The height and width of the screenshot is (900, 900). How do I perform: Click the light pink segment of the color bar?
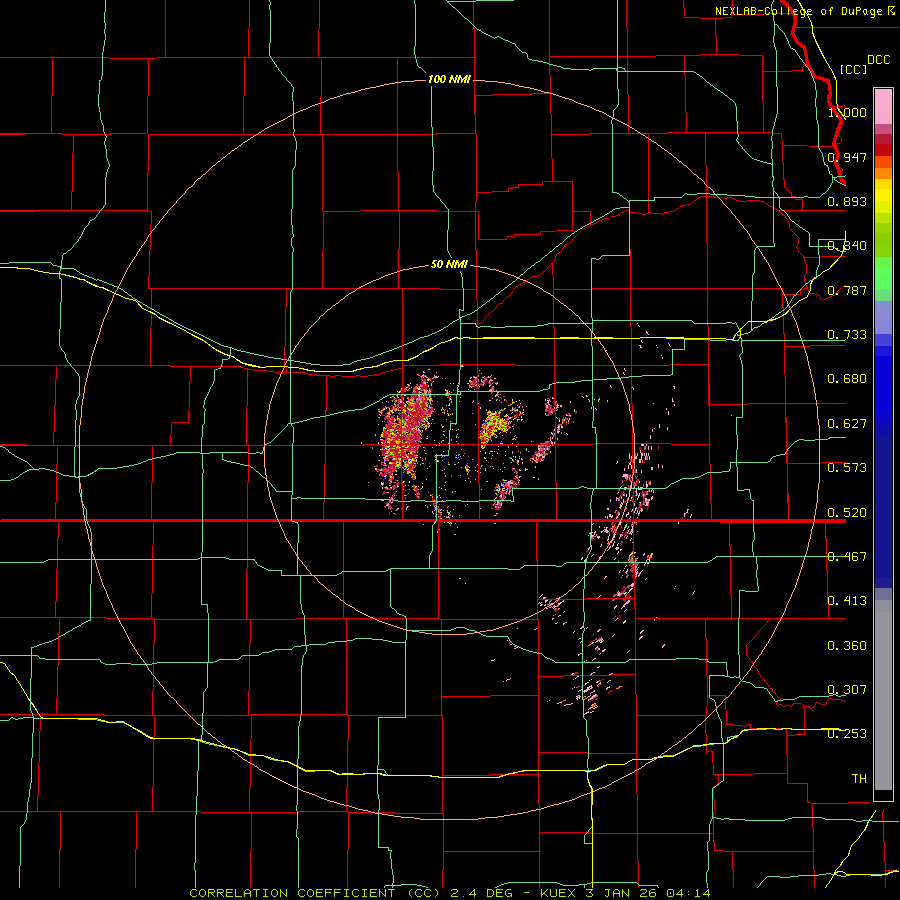(x=883, y=107)
